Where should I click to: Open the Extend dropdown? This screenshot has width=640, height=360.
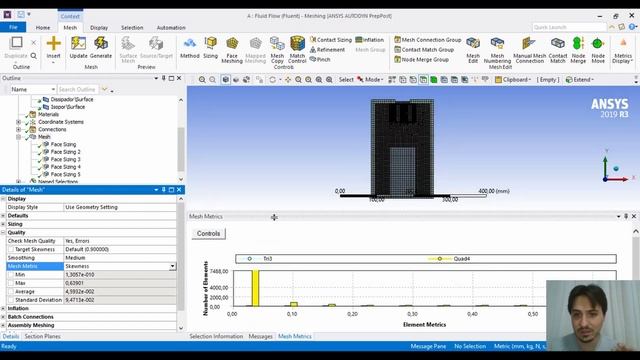[x=580, y=80]
